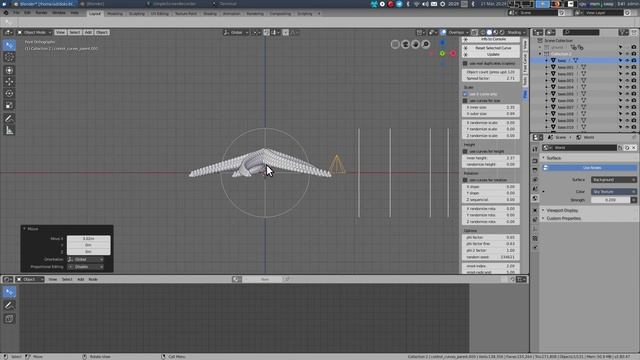This screenshot has height=360, width=640.
Task: Open the Output properties tab icon
Action: [x=535, y=170]
